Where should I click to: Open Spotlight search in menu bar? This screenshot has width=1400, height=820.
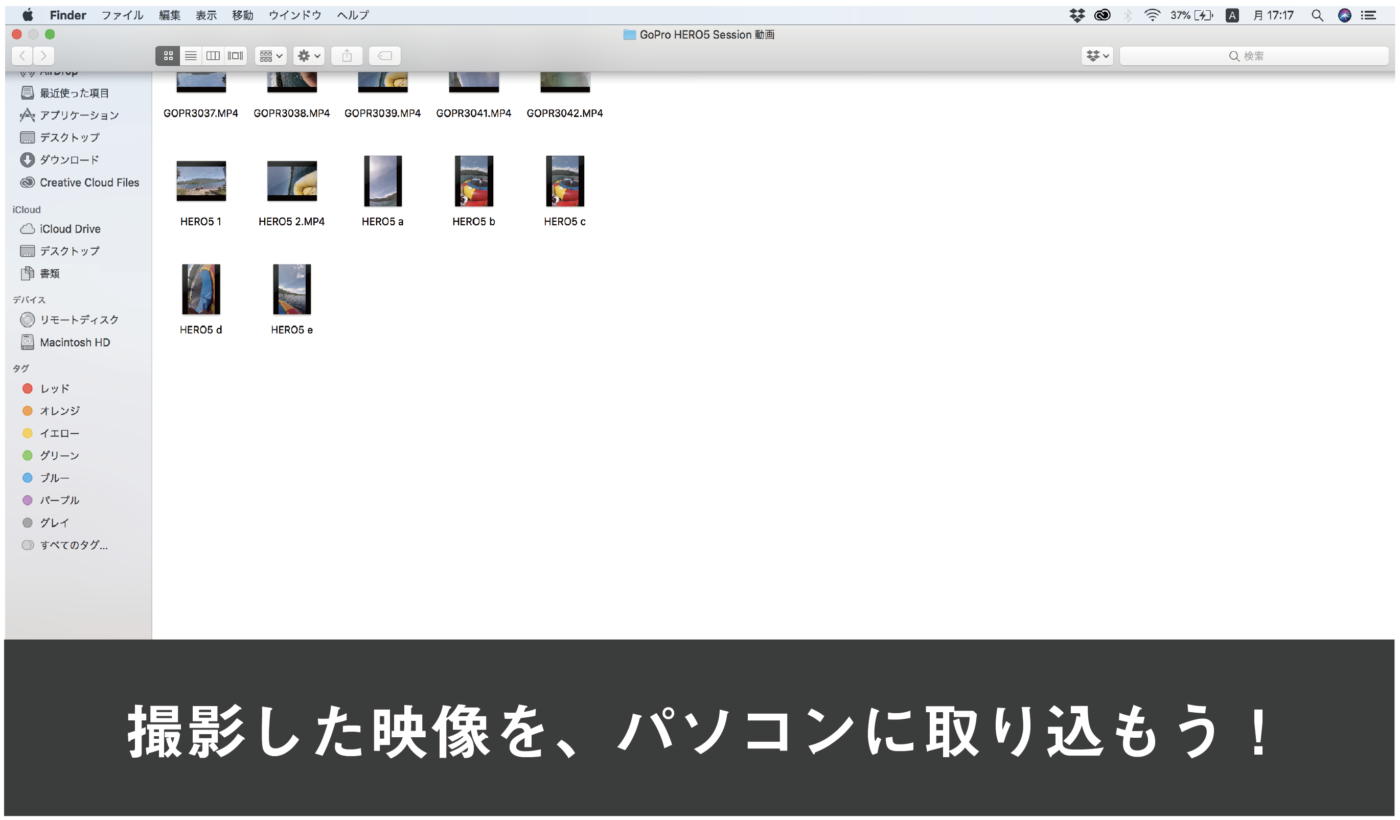click(x=1317, y=15)
